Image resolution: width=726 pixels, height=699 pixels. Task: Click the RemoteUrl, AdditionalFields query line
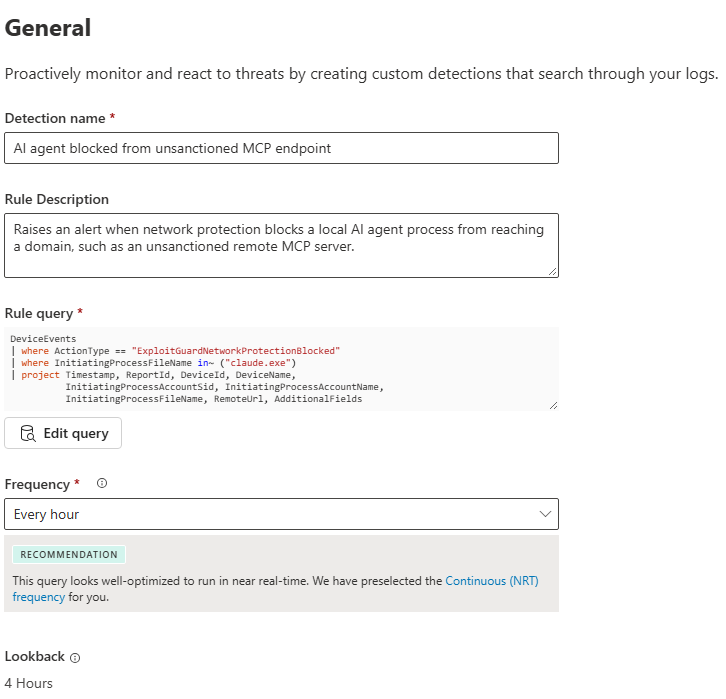pos(213,399)
